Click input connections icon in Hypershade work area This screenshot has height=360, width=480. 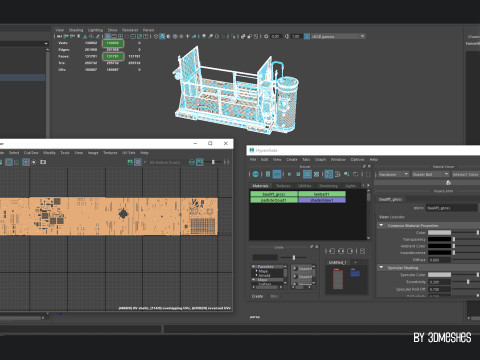[x=332, y=251]
